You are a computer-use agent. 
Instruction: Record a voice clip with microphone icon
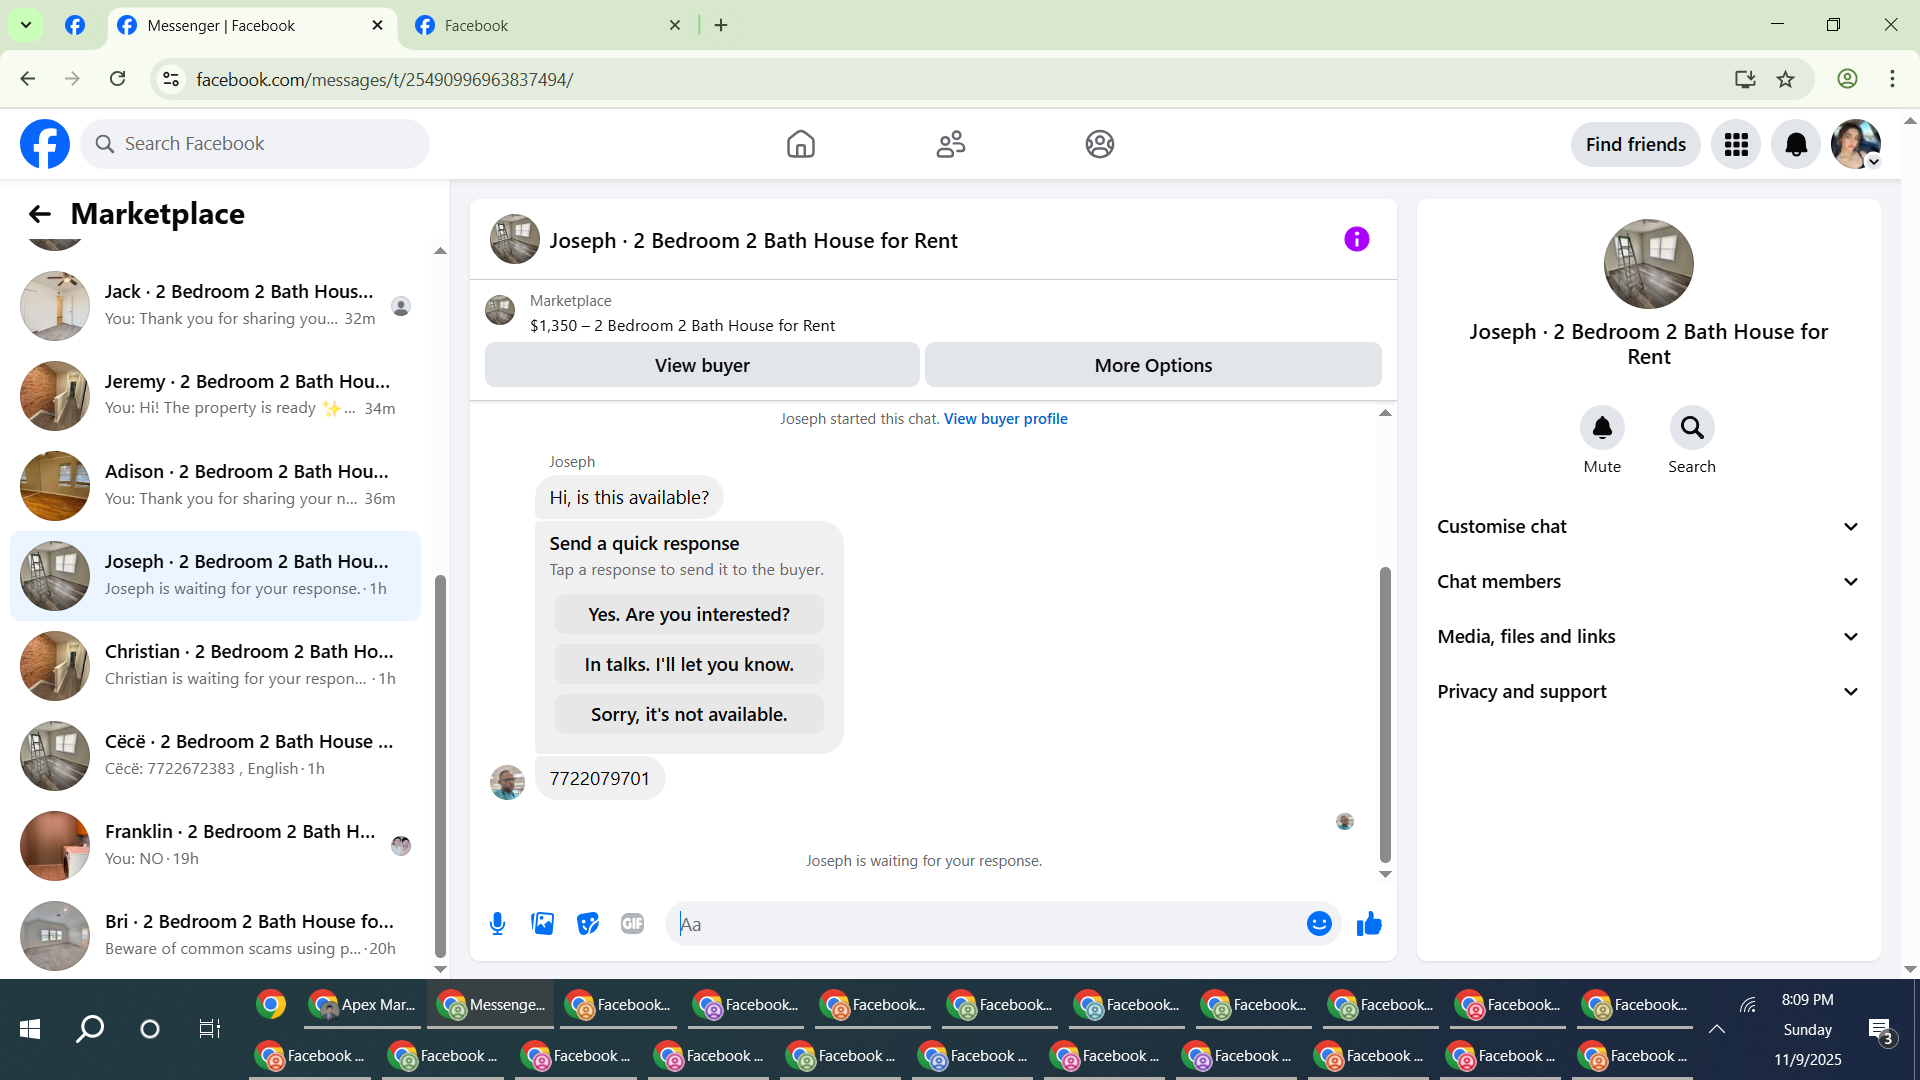click(x=497, y=924)
